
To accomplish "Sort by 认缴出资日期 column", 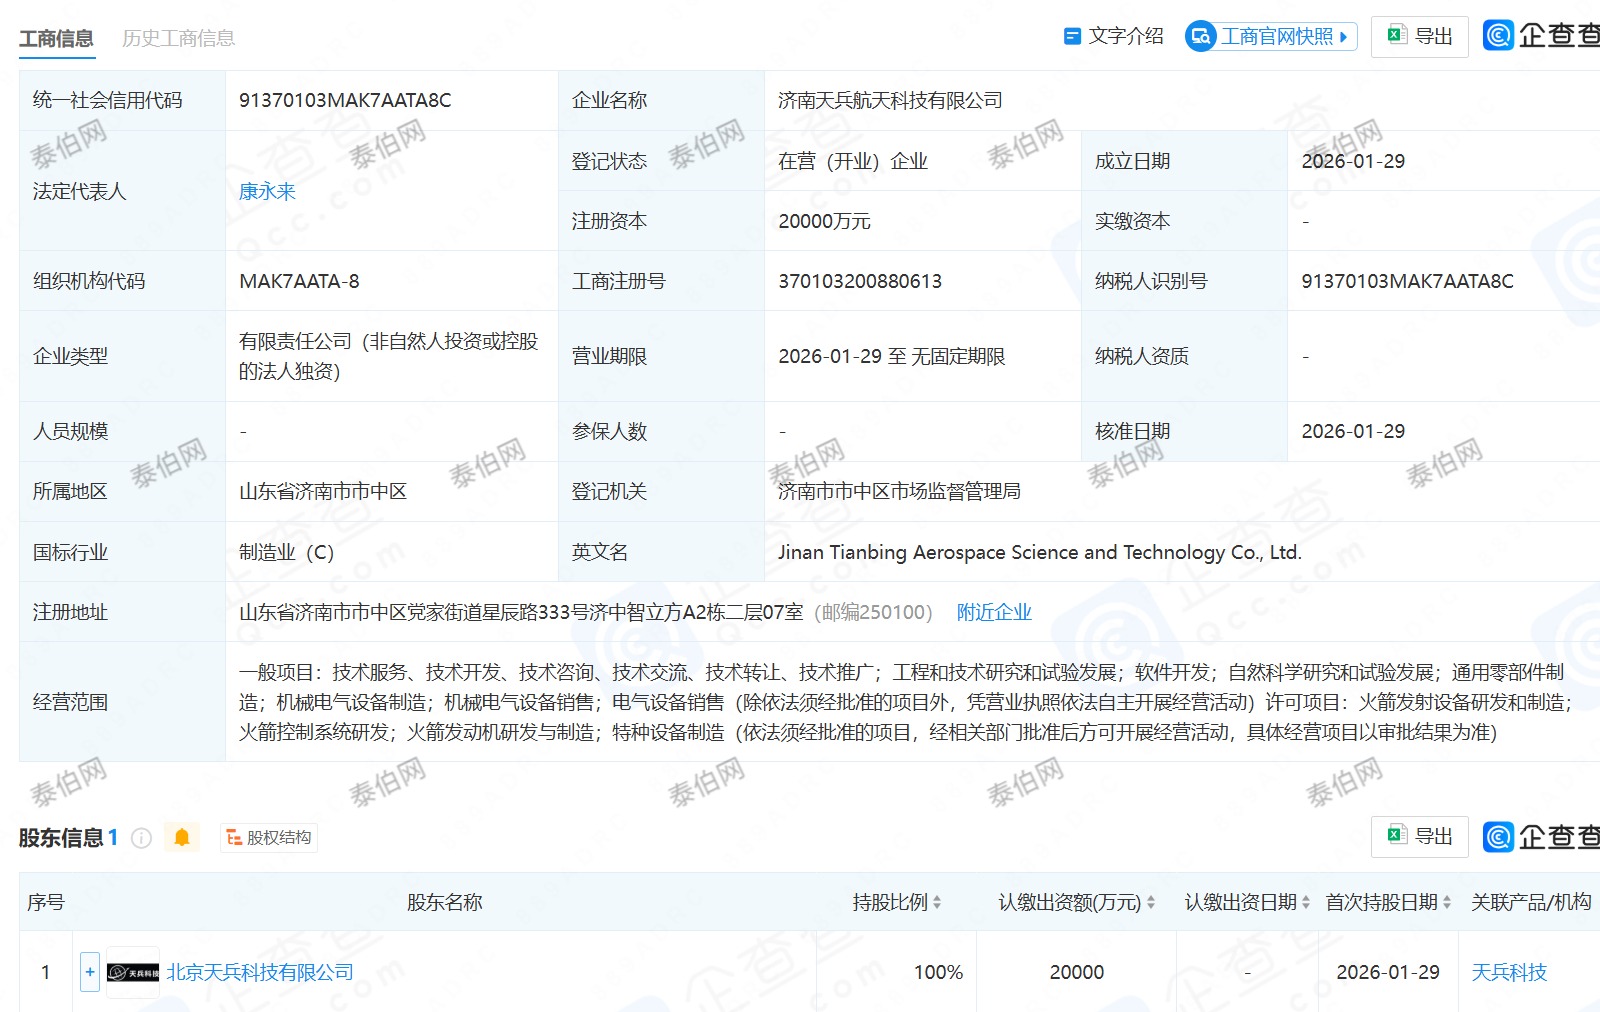I will pos(1305,902).
